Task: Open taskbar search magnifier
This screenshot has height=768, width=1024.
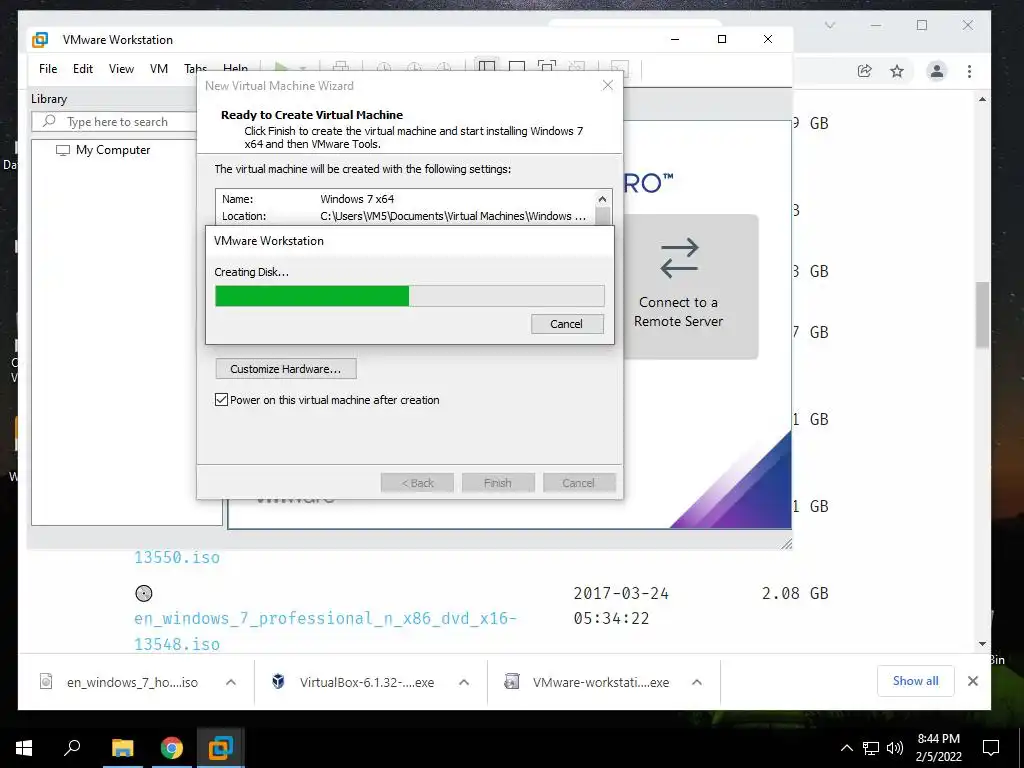Action: [72, 748]
